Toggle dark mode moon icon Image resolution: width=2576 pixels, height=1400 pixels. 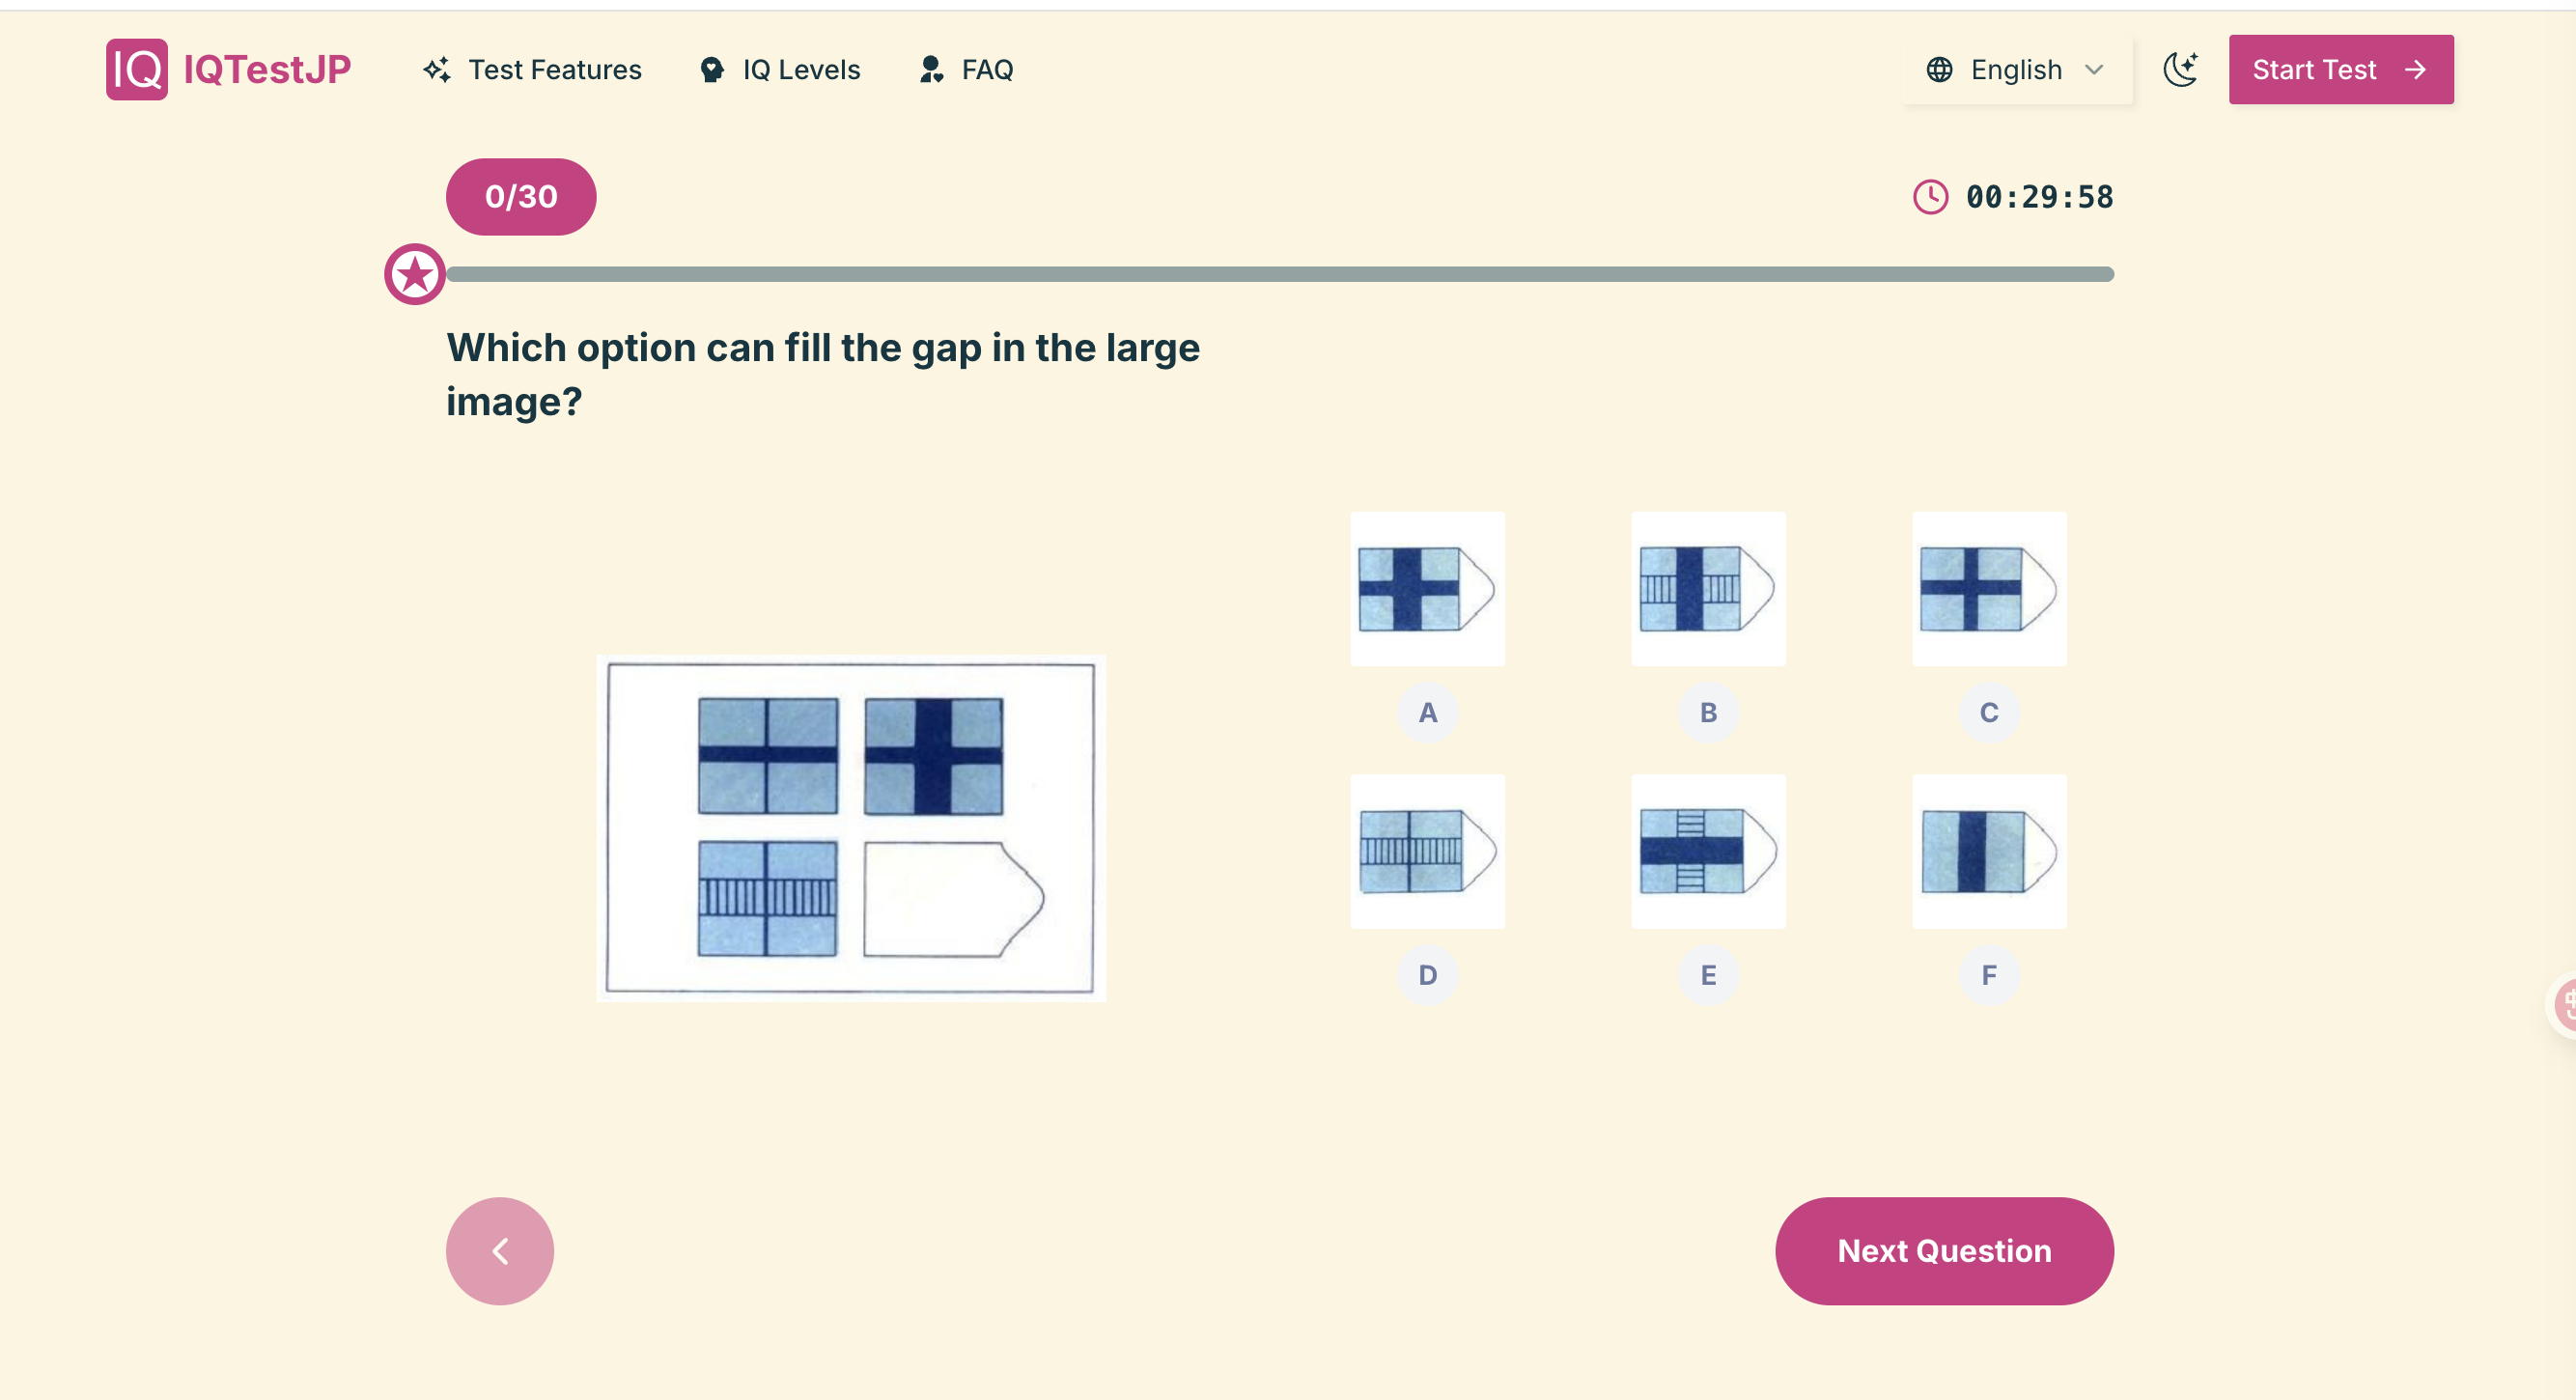click(2180, 69)
